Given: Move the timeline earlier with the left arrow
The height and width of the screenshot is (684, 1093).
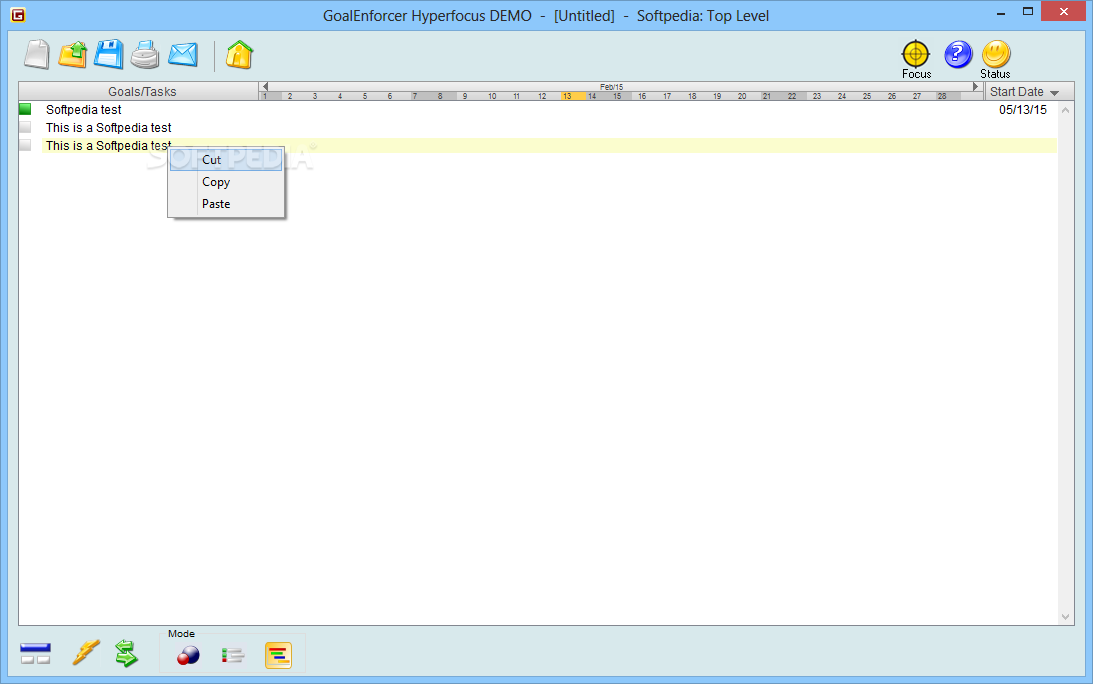Looking at the screenshot, I should coord(265,86).
